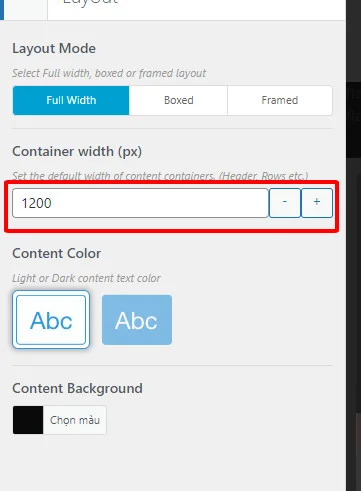
Task: Select the blue Abc dark content option
Action: coord(137,320)
